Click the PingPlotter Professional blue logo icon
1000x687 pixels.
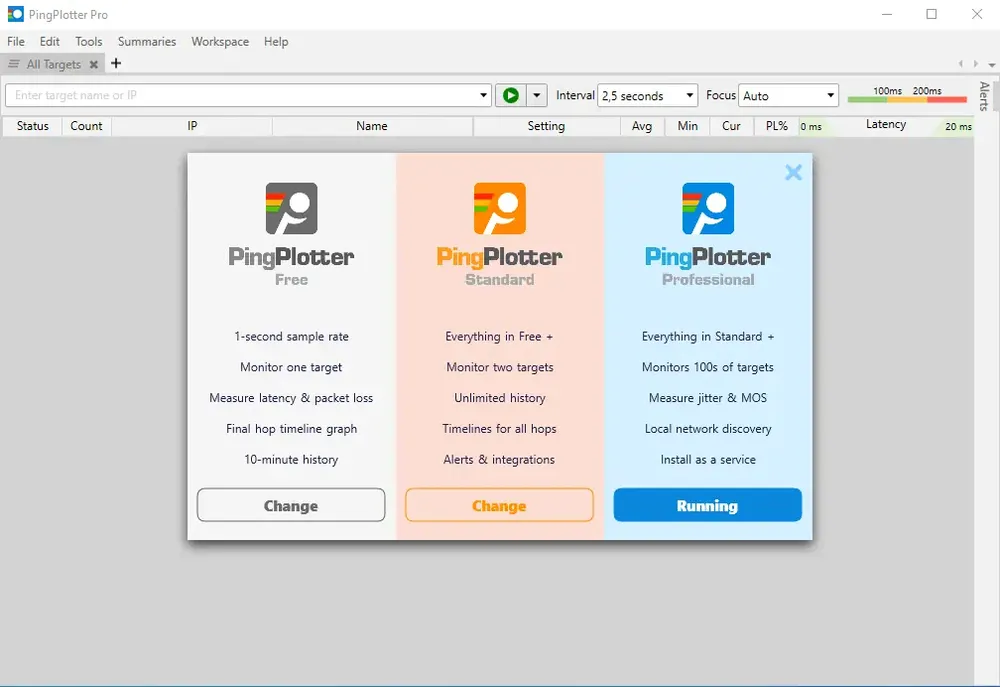[708, 209]
